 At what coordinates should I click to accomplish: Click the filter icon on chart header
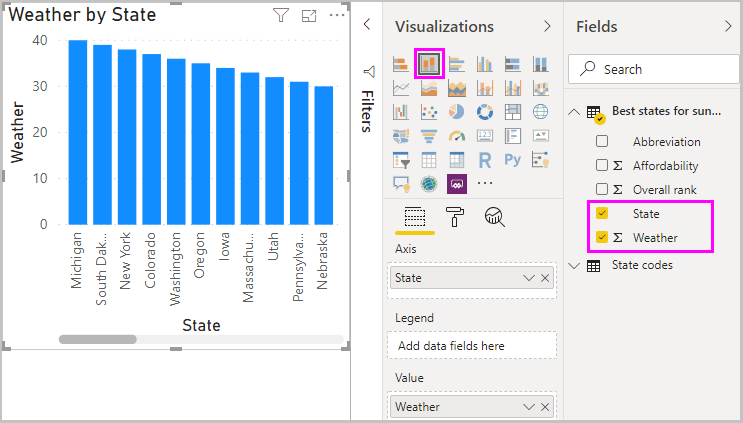[281, 16]
